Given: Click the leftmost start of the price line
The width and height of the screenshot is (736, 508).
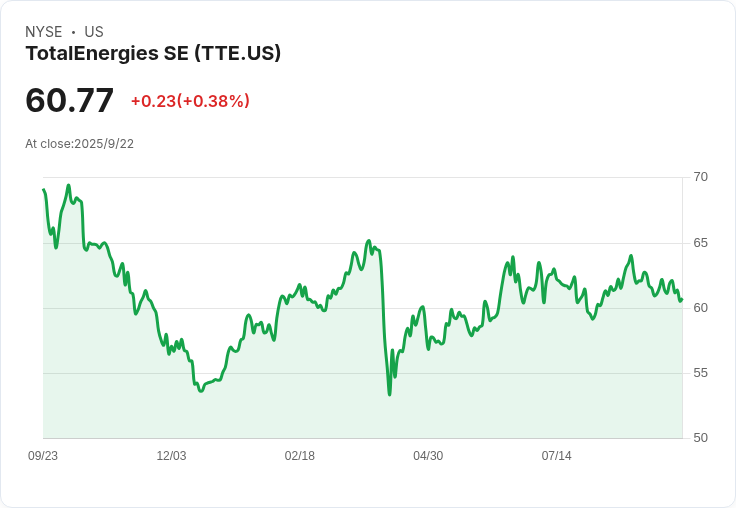Looking at the screenshot, I should [x=43, y=190].
